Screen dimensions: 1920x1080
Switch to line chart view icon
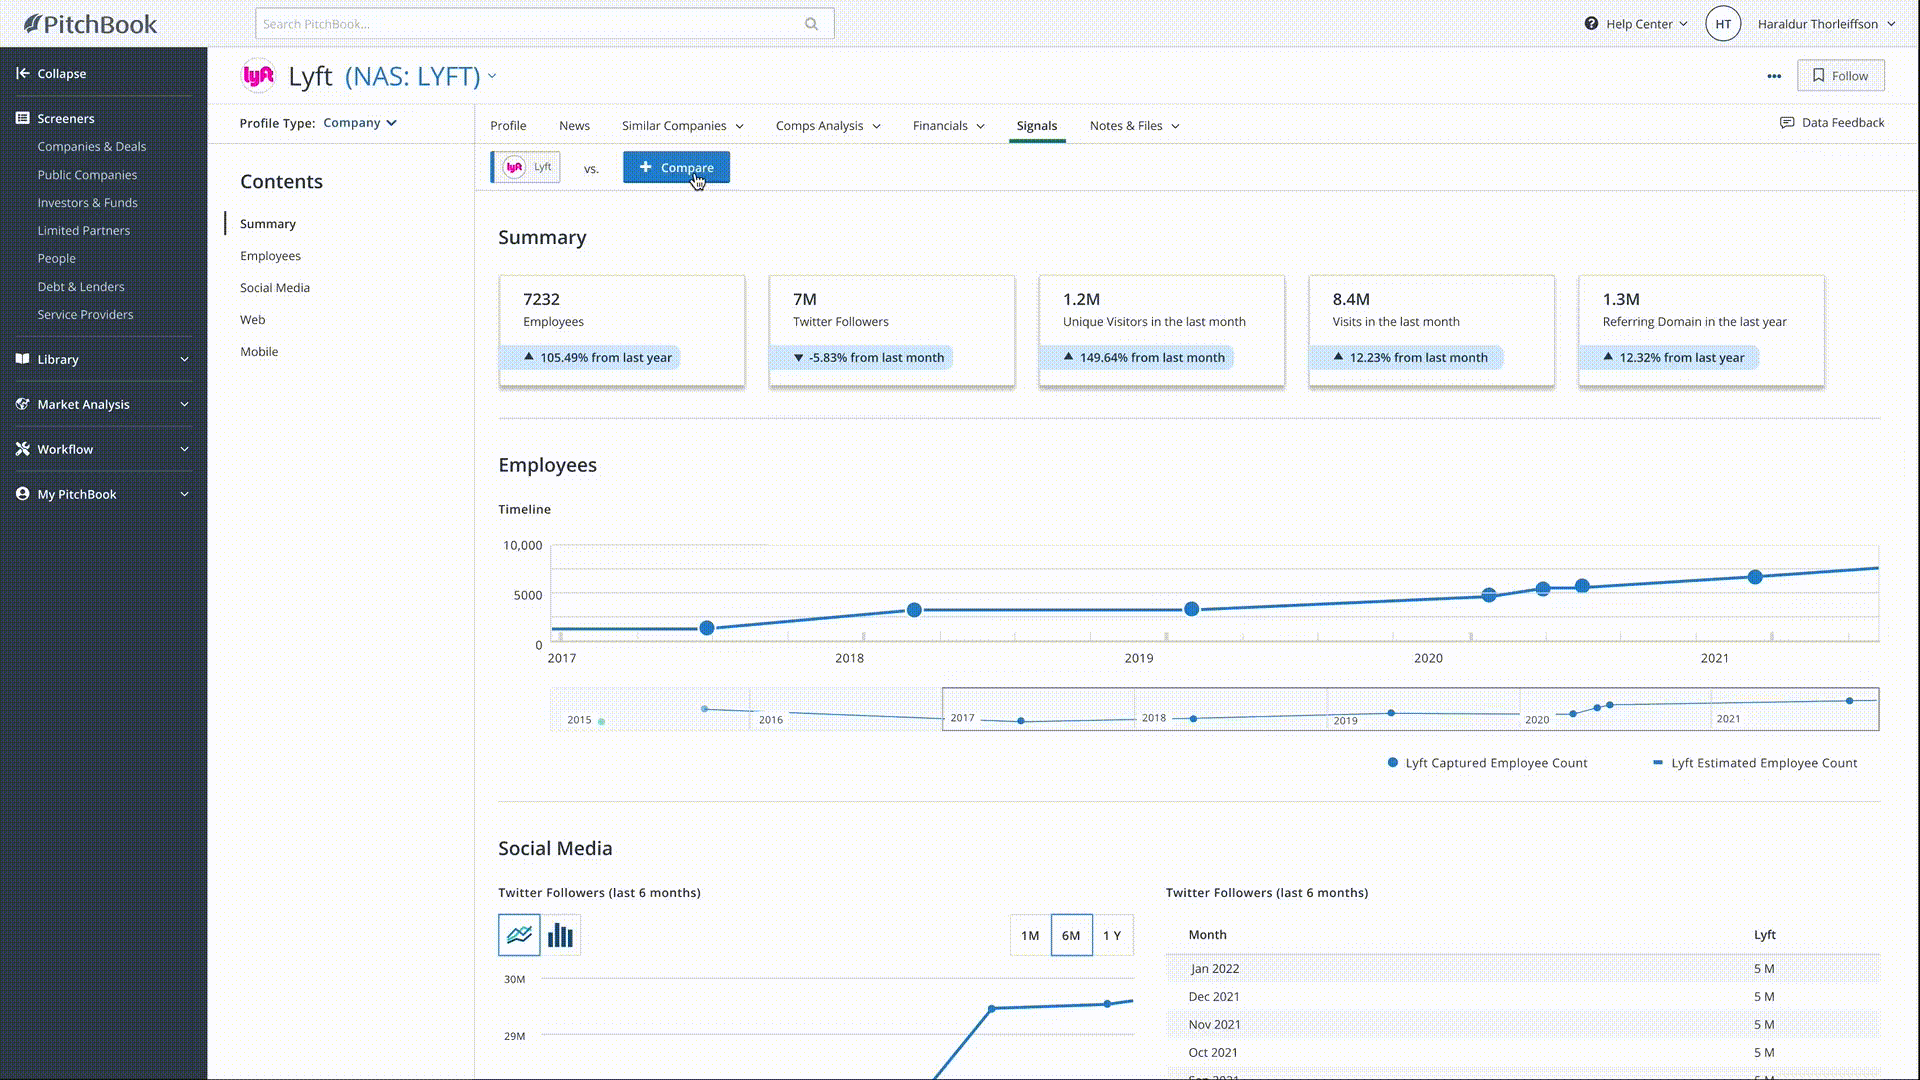click(x=519, y=935)
